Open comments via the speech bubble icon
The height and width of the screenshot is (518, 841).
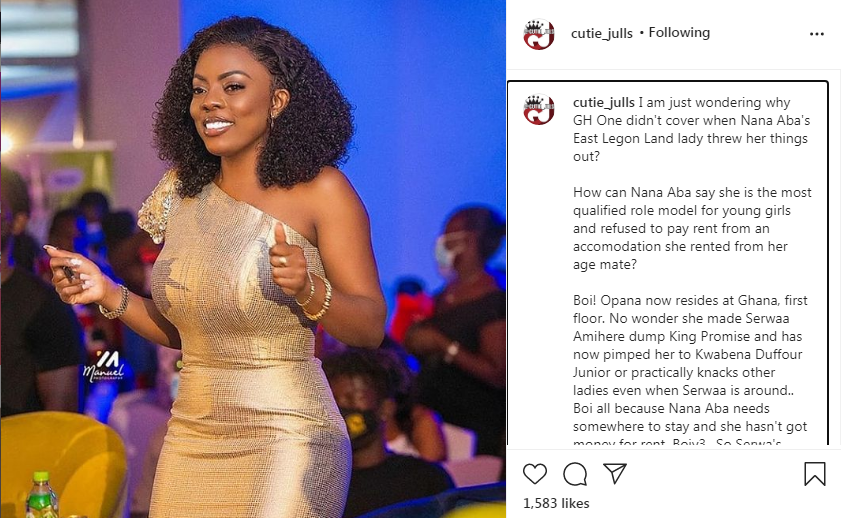pos(575,474)
